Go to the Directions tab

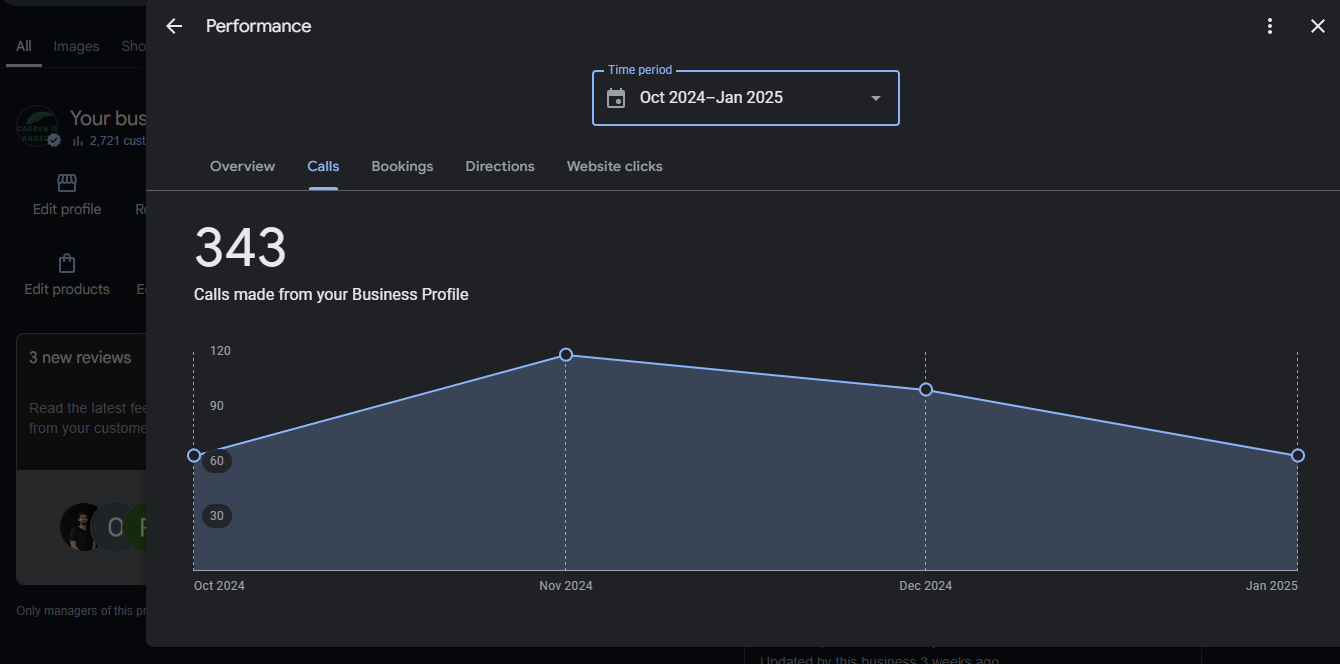(500, 166)
